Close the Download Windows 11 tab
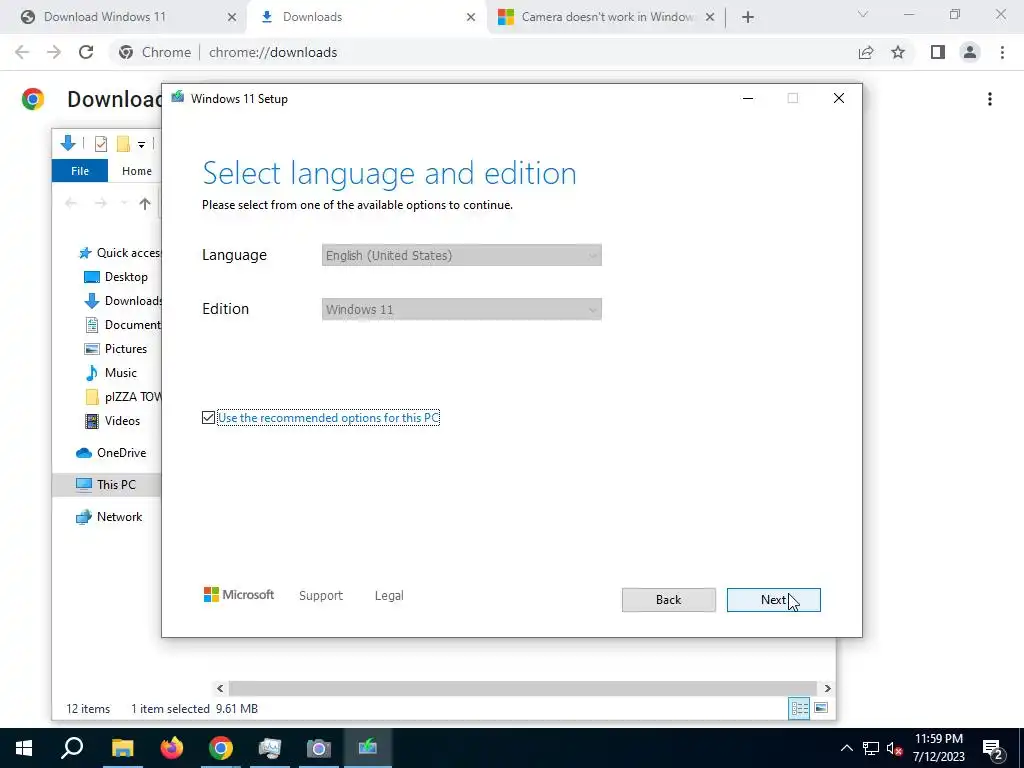Image resolution: width=1024 pixels, height=768 pixels. (x=231, y=17)
